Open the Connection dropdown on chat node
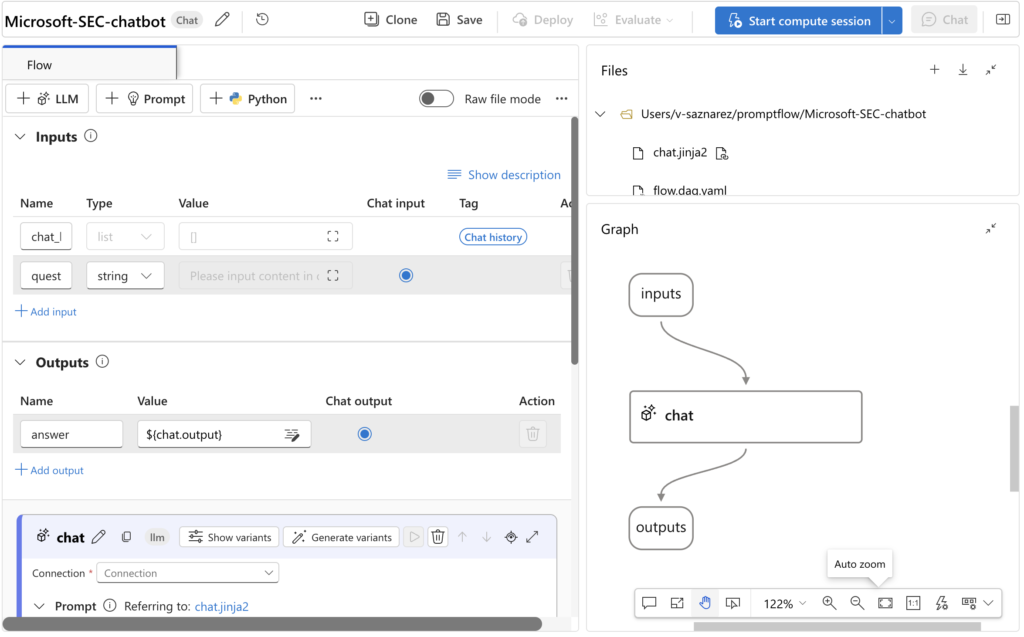This screenshot has height=637, width=1024. pyautogui.click(x=187, y=572)
